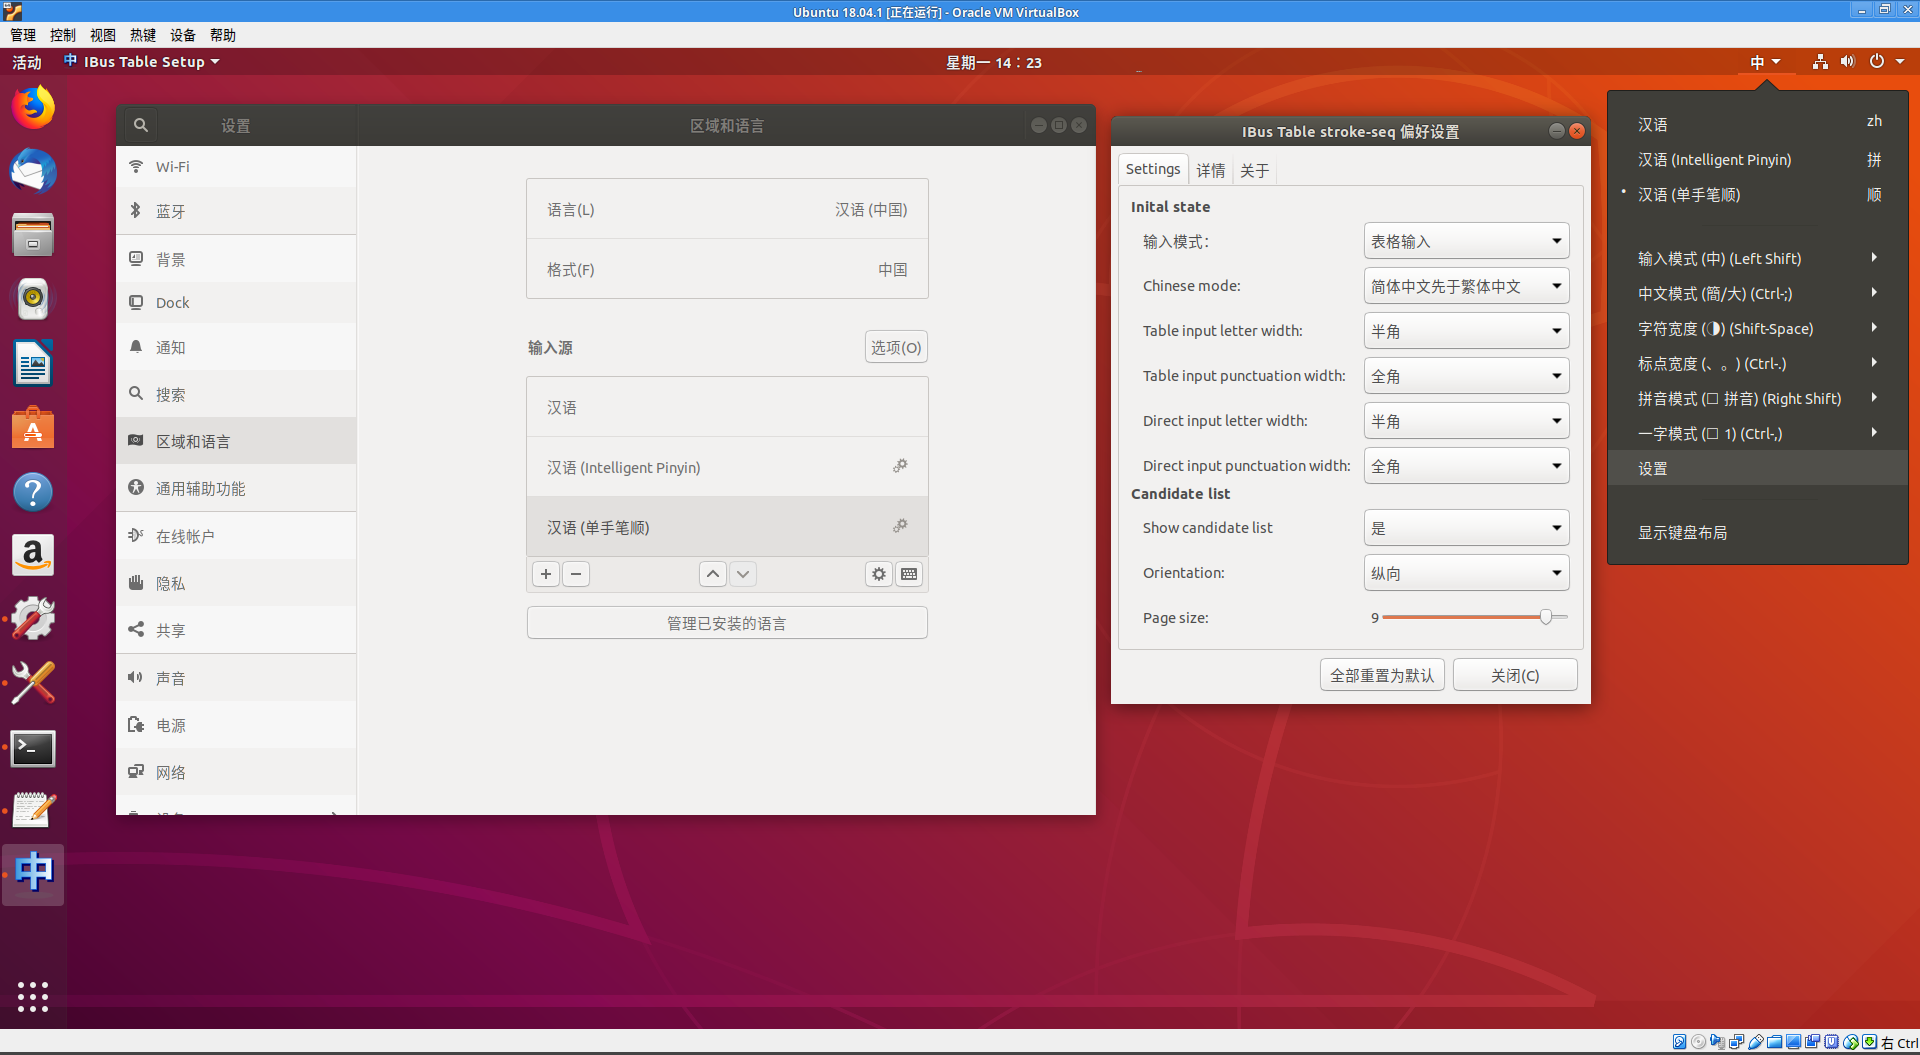The height and width of the screenshot is (1055, 1920).
Task: Open the Orientation dropdown showing 纵向
Action: tap(1466, 573)
